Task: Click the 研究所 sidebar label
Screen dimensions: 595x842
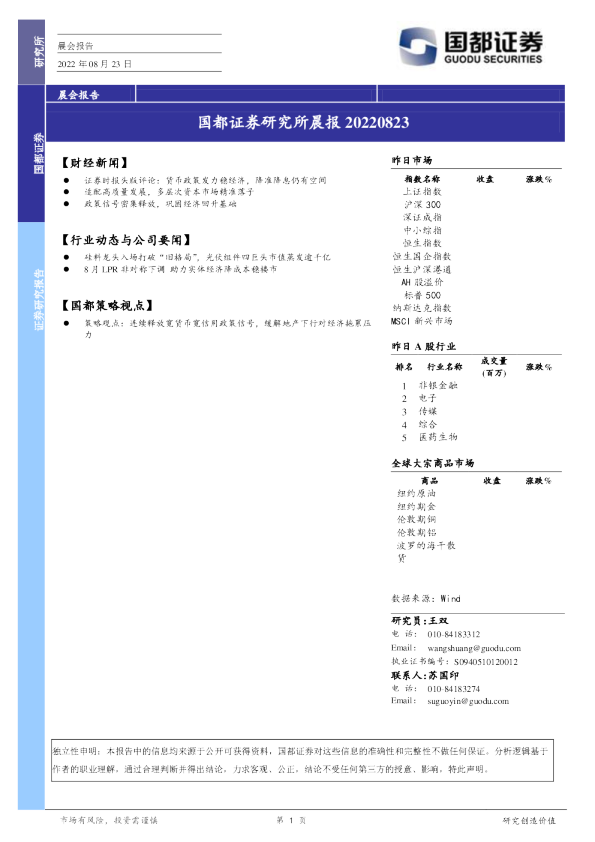Action: 39,52
